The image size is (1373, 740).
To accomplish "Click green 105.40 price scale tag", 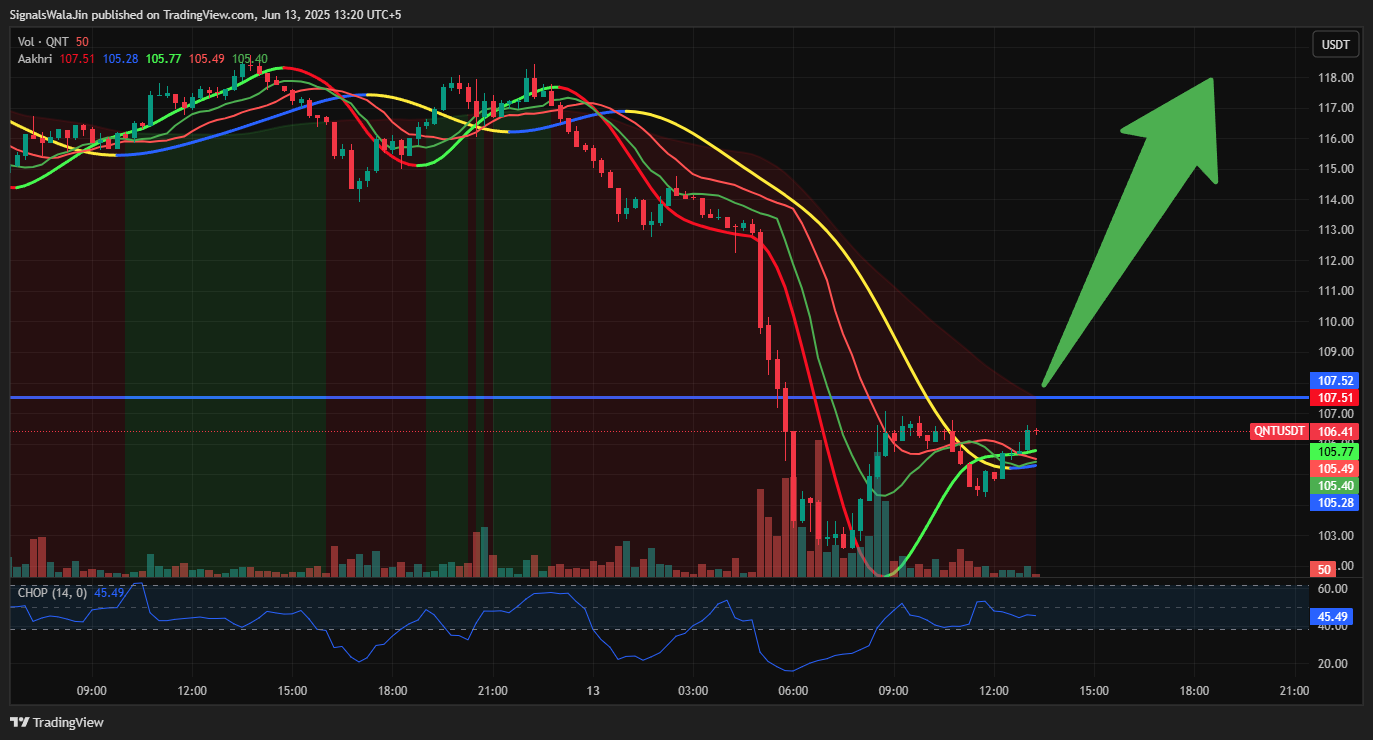I will click(1336, 485).
